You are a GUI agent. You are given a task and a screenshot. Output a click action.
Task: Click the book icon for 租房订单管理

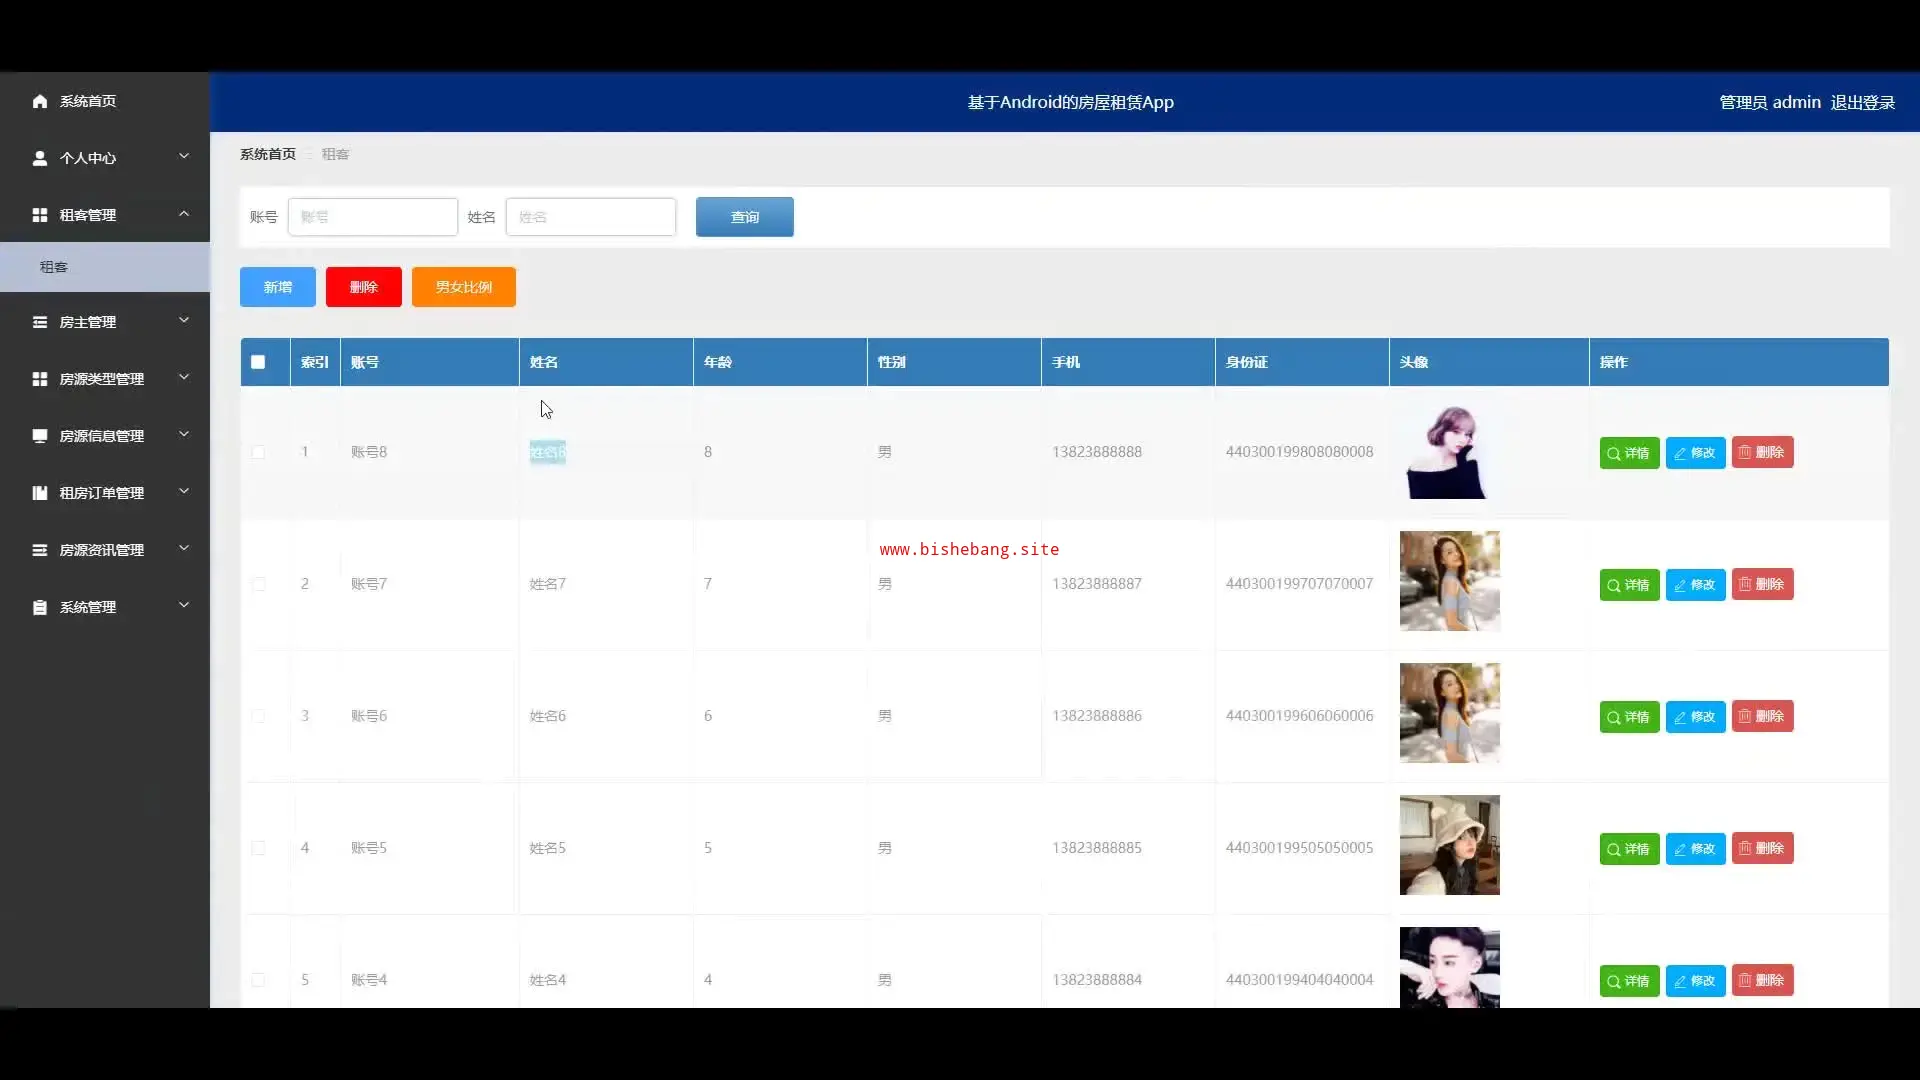click(x=40, y=493)
